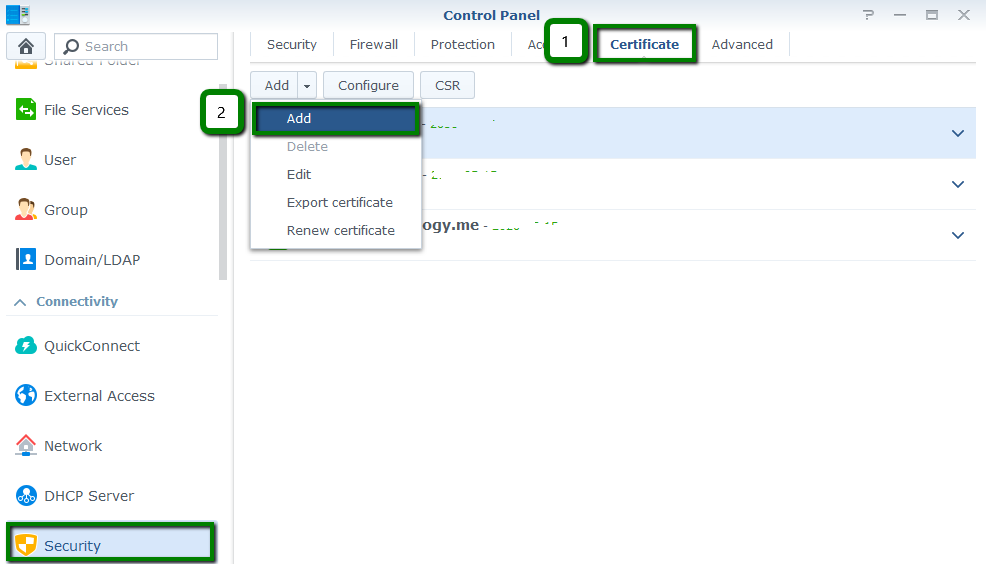Click the User icon in sidebar
986x564 pixels.
[26, 160]
